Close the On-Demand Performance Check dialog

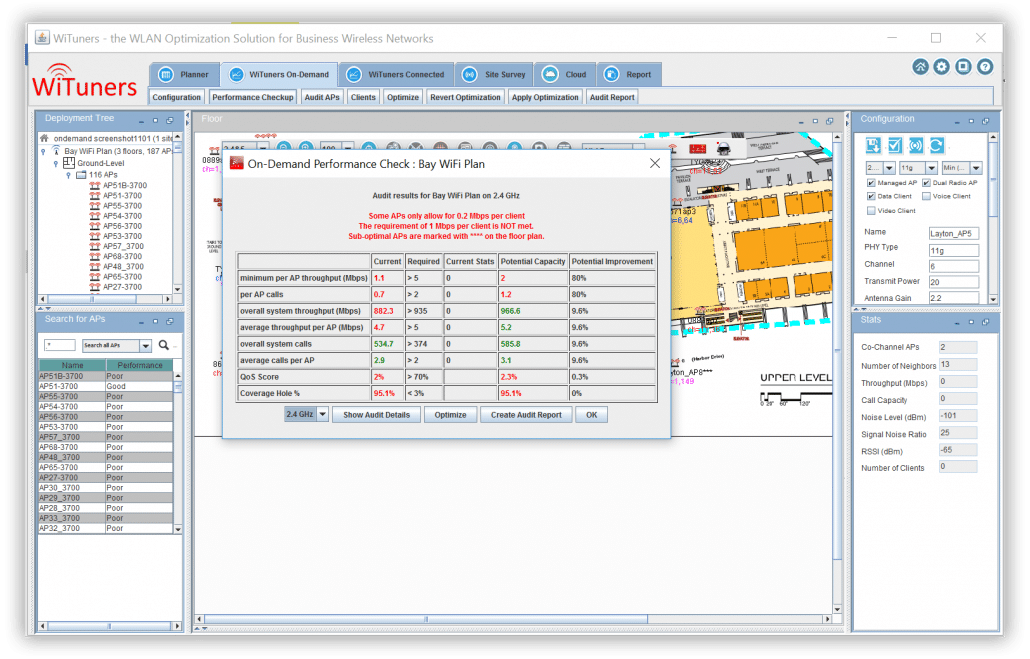coord(655,164)
